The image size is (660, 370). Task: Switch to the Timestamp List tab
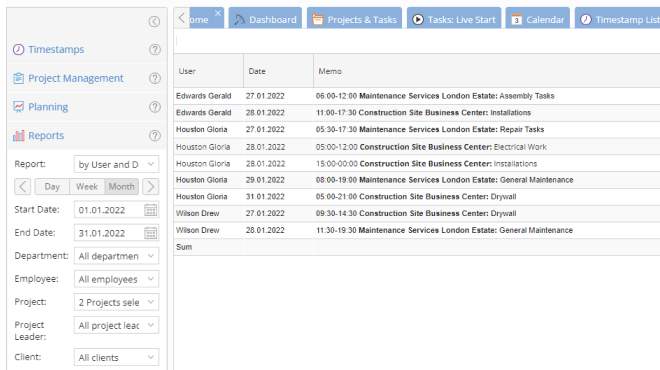pyautogui.click(x=617, y=19)
